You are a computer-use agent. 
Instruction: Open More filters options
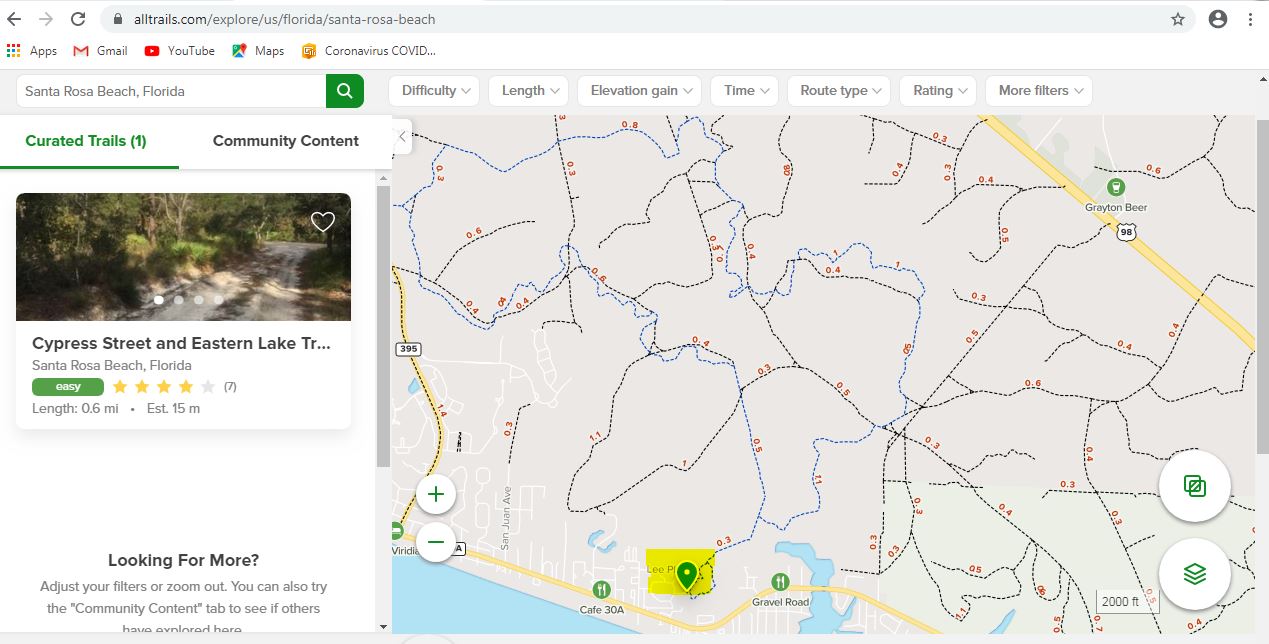click(1038, 91)
